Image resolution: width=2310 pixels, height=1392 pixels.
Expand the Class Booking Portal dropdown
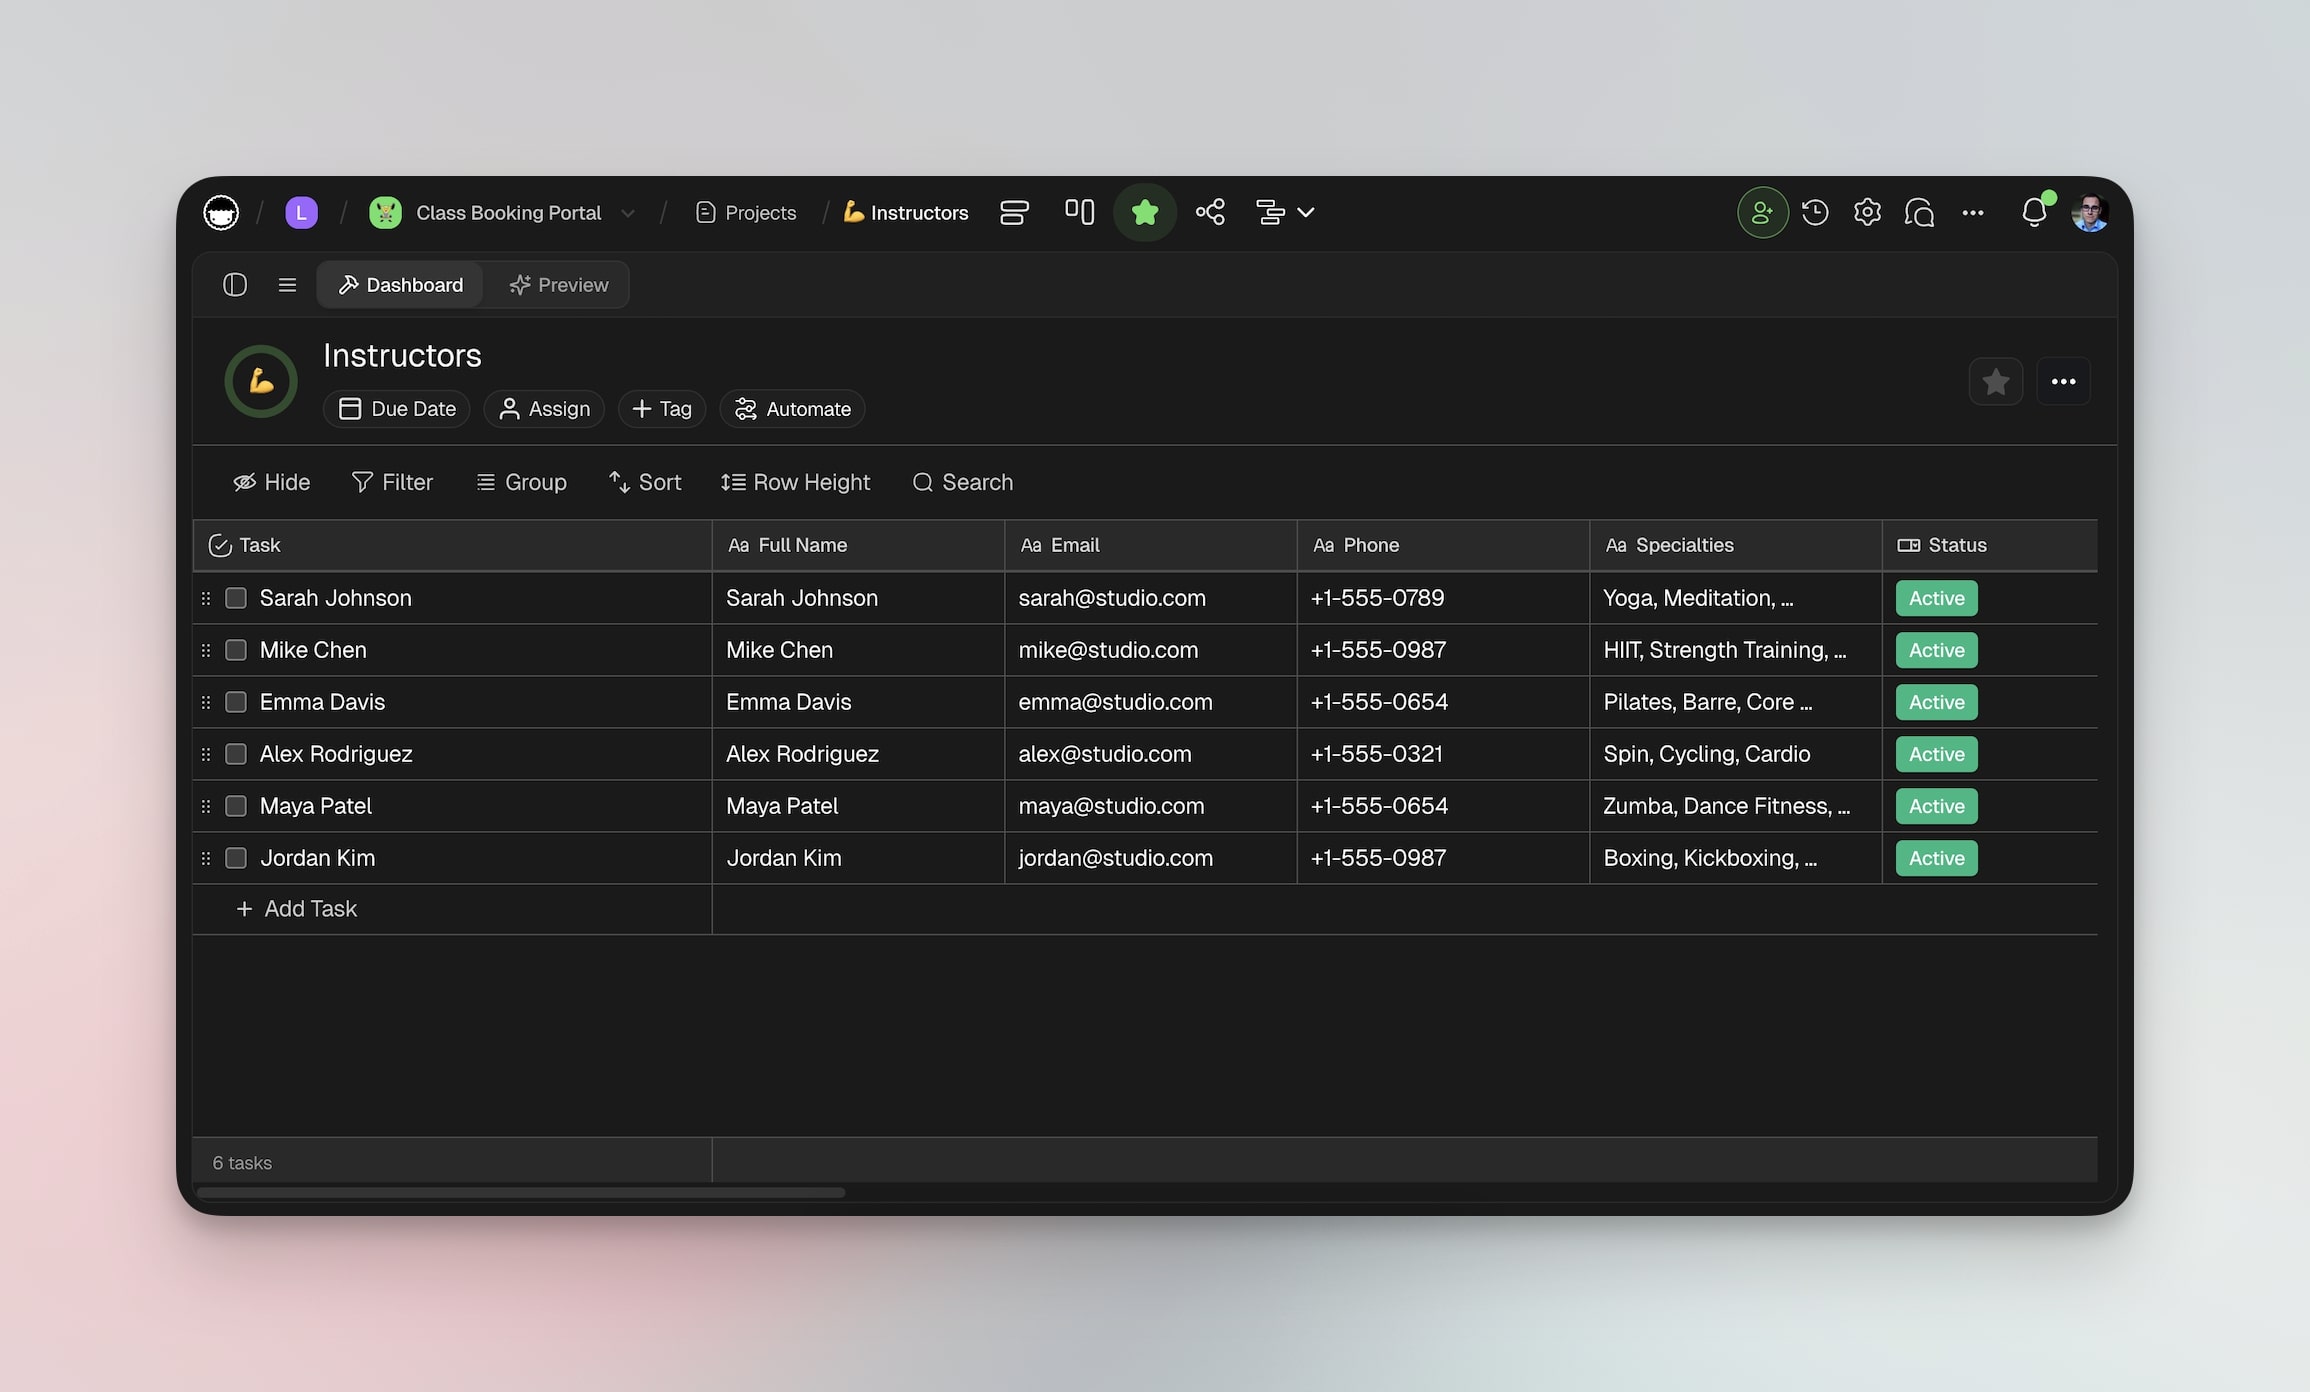pos(629,212)
